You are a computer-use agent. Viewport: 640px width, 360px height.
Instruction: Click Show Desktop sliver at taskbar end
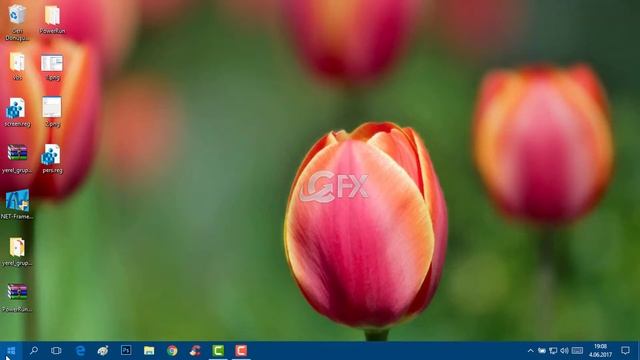638,351
